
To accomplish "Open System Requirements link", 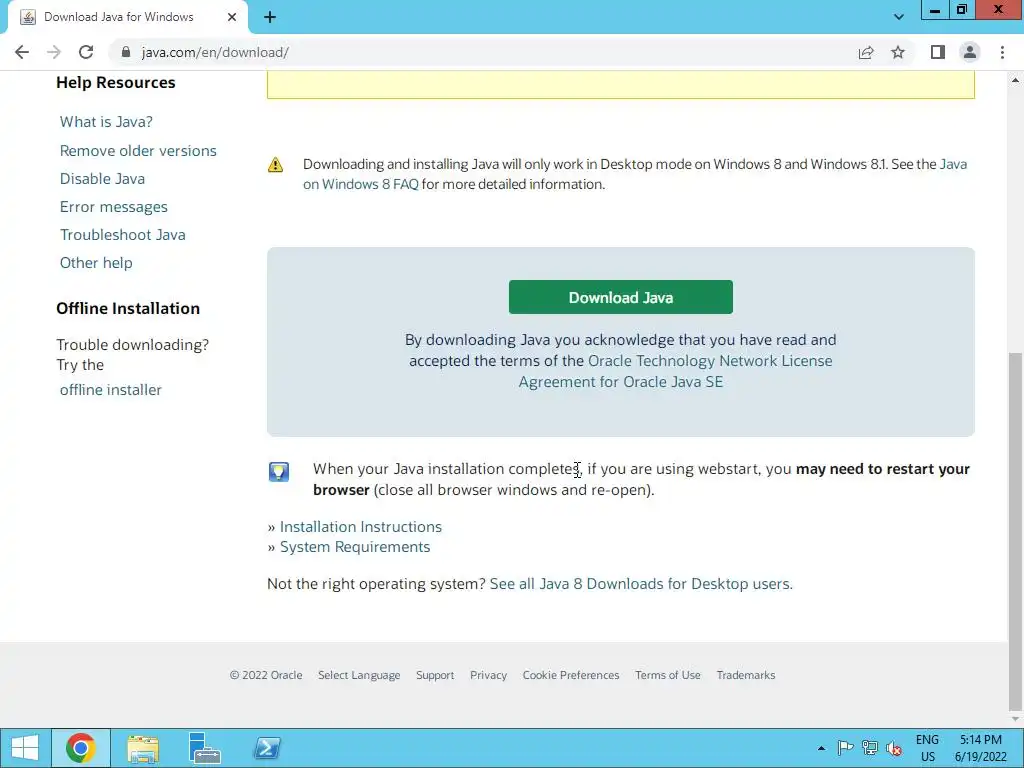I will 355,547.
